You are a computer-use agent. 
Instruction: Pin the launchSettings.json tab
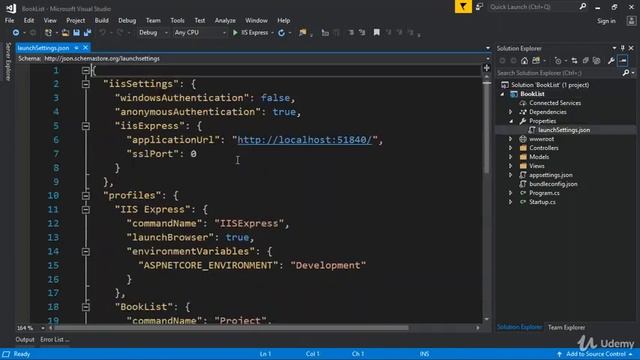pyautogui.click(x=76, y=48)
